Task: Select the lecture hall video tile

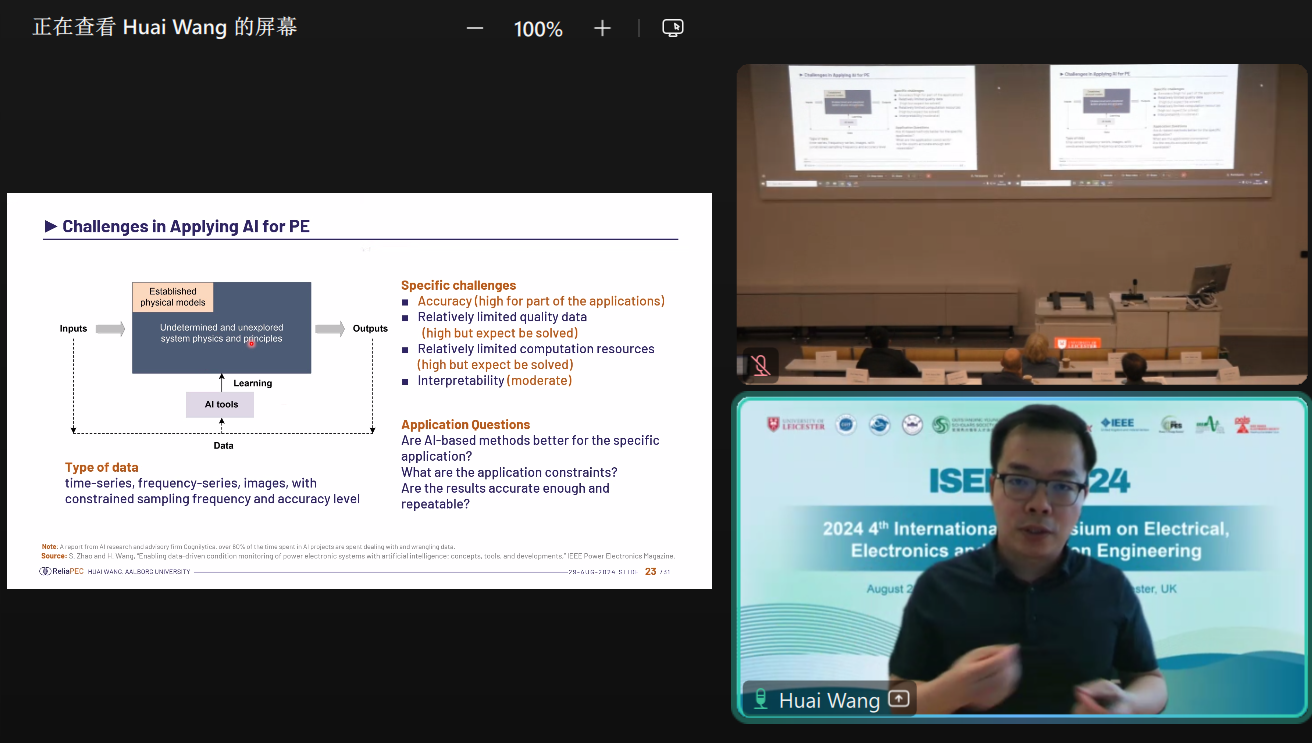Action: coord(1021,225)
